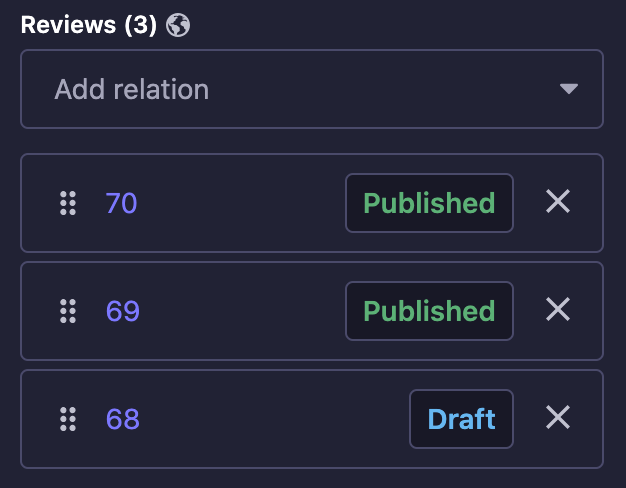The height and width of the screenshot is (488, 626).
Task: Select the Published status of relation 69
Action: [429, 311]
